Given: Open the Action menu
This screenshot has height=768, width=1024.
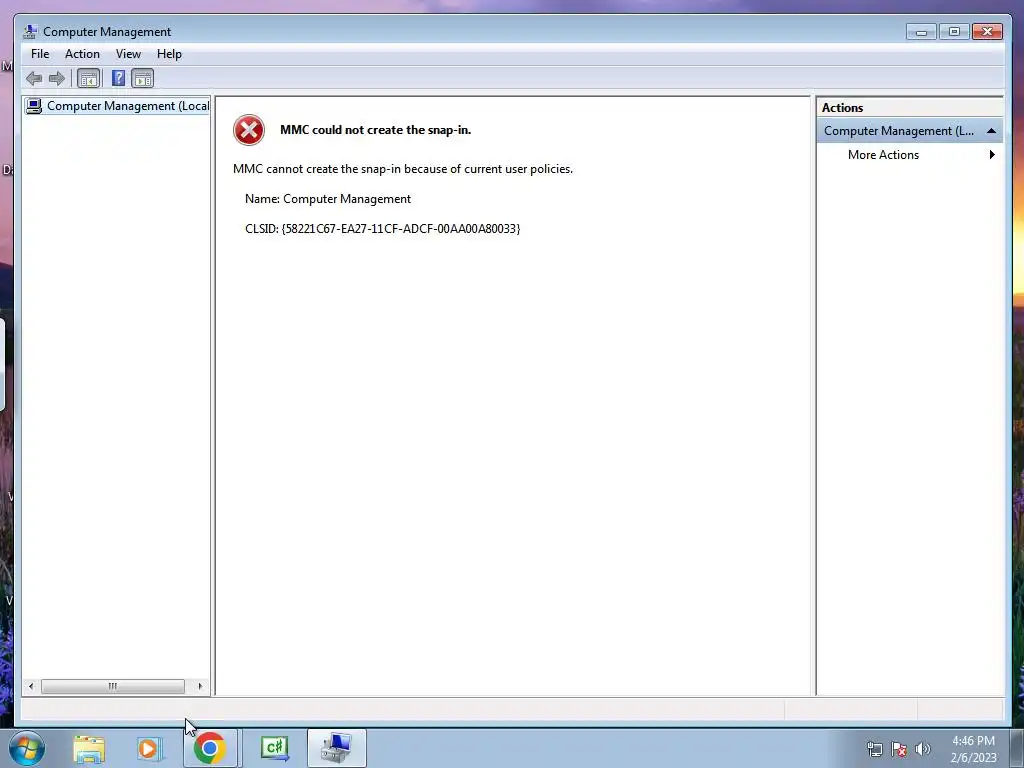Looking at the screenshot, I should pos(82,54).
